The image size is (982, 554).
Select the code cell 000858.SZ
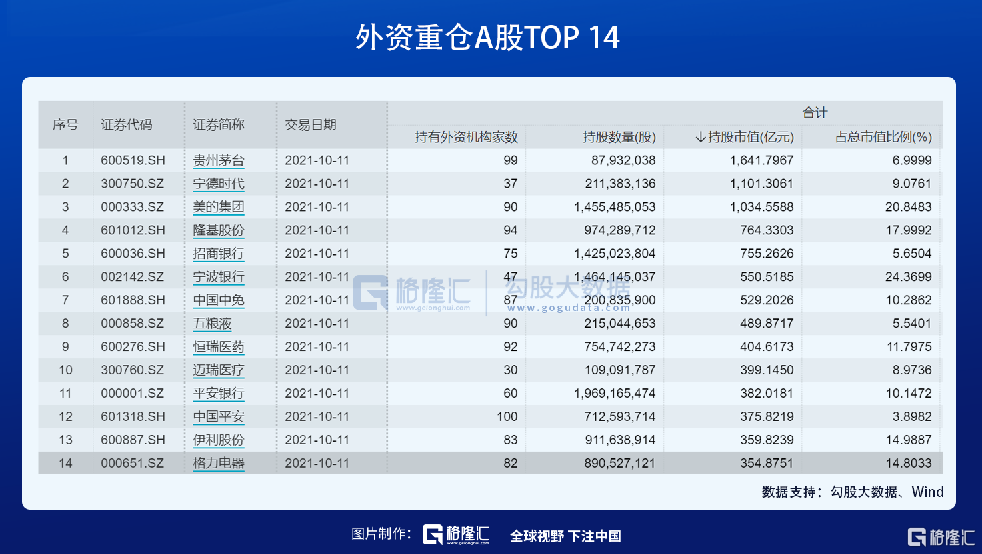click(x=132, y=324)
